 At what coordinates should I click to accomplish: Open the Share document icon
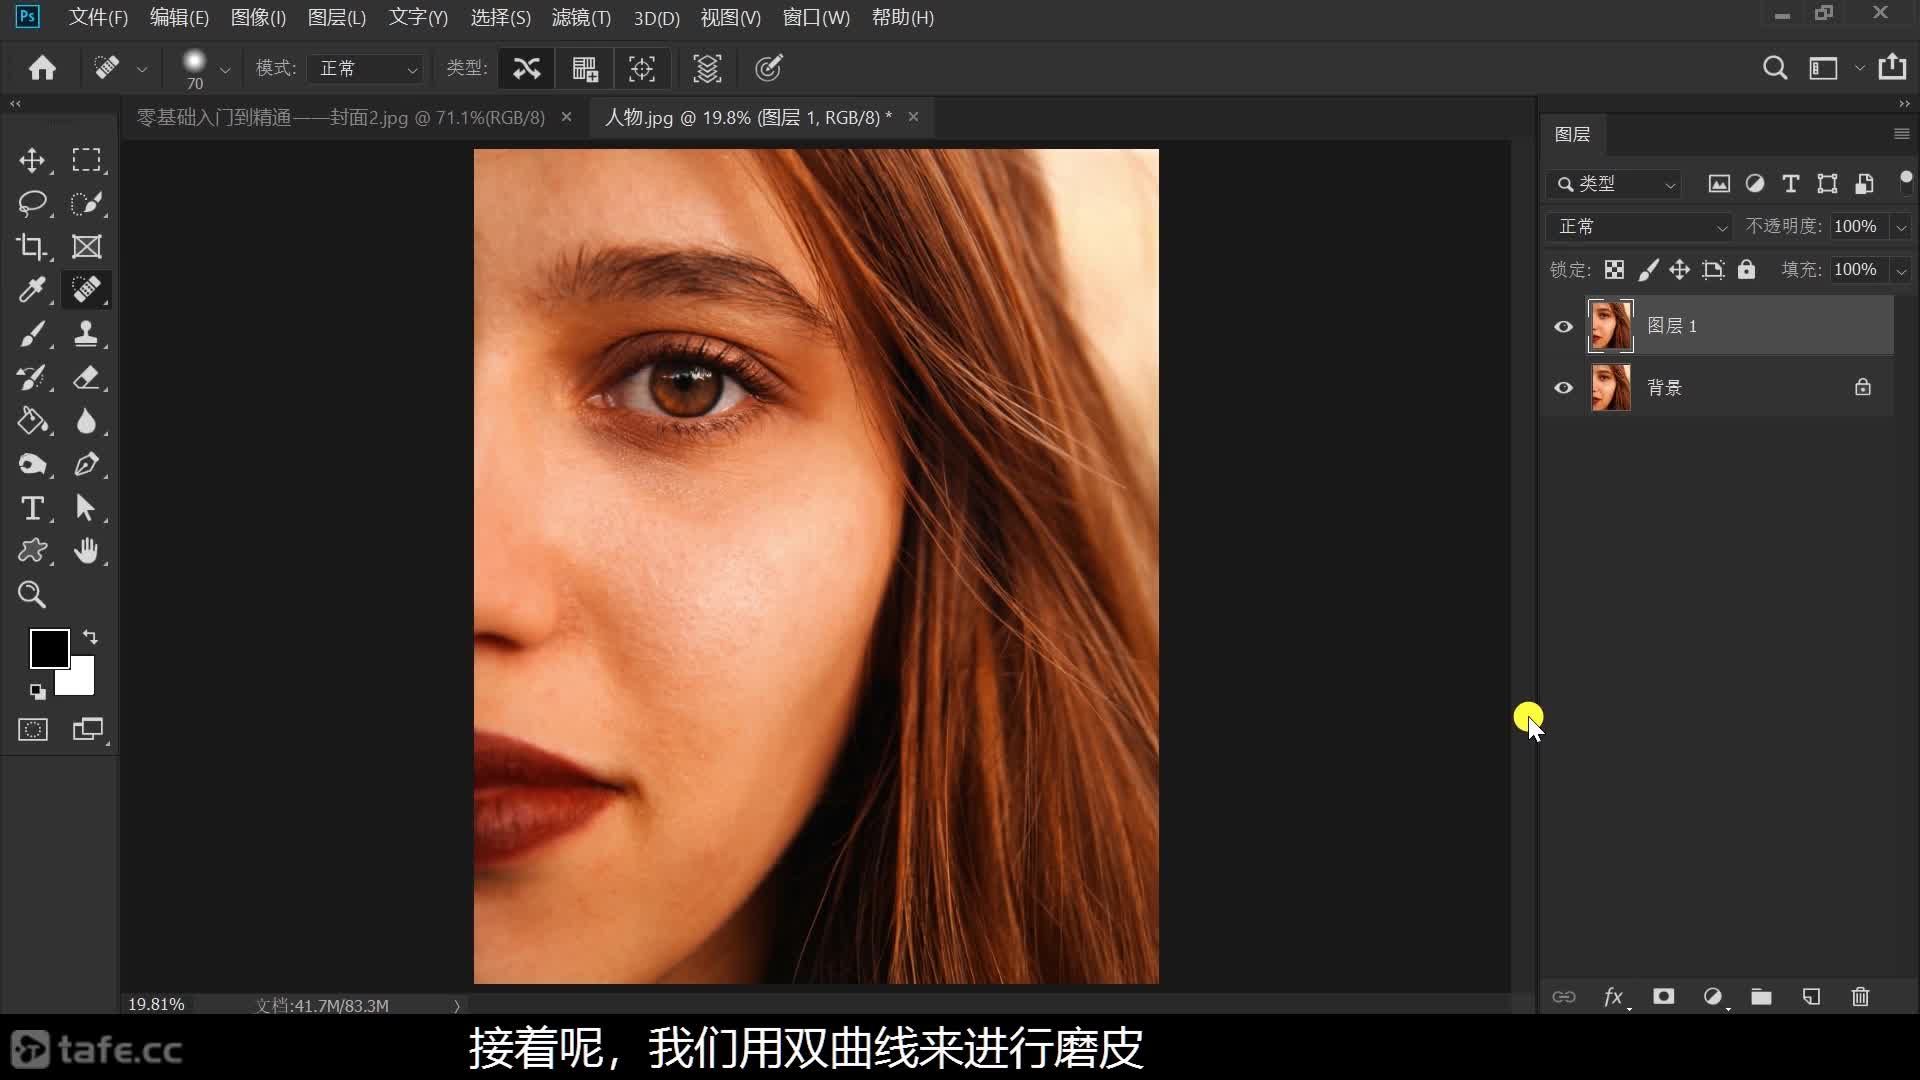[1892, 67]
